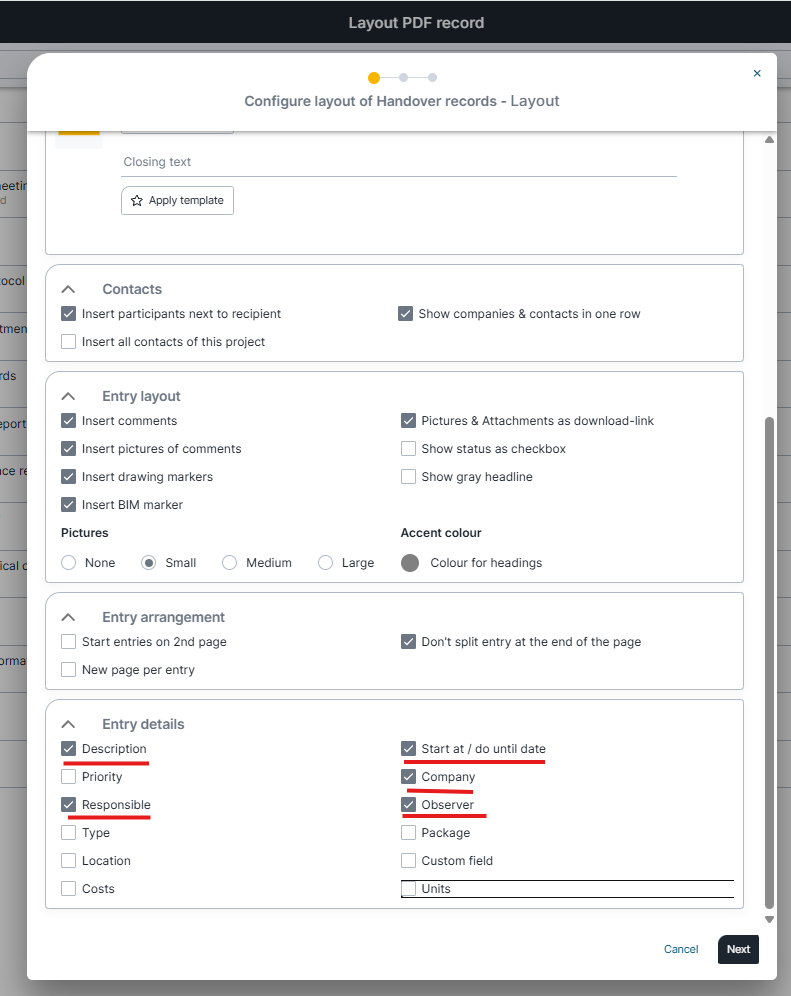The image size is (791, 996).
Task: Click the star icon on Apply template
Action: (137, 201)
